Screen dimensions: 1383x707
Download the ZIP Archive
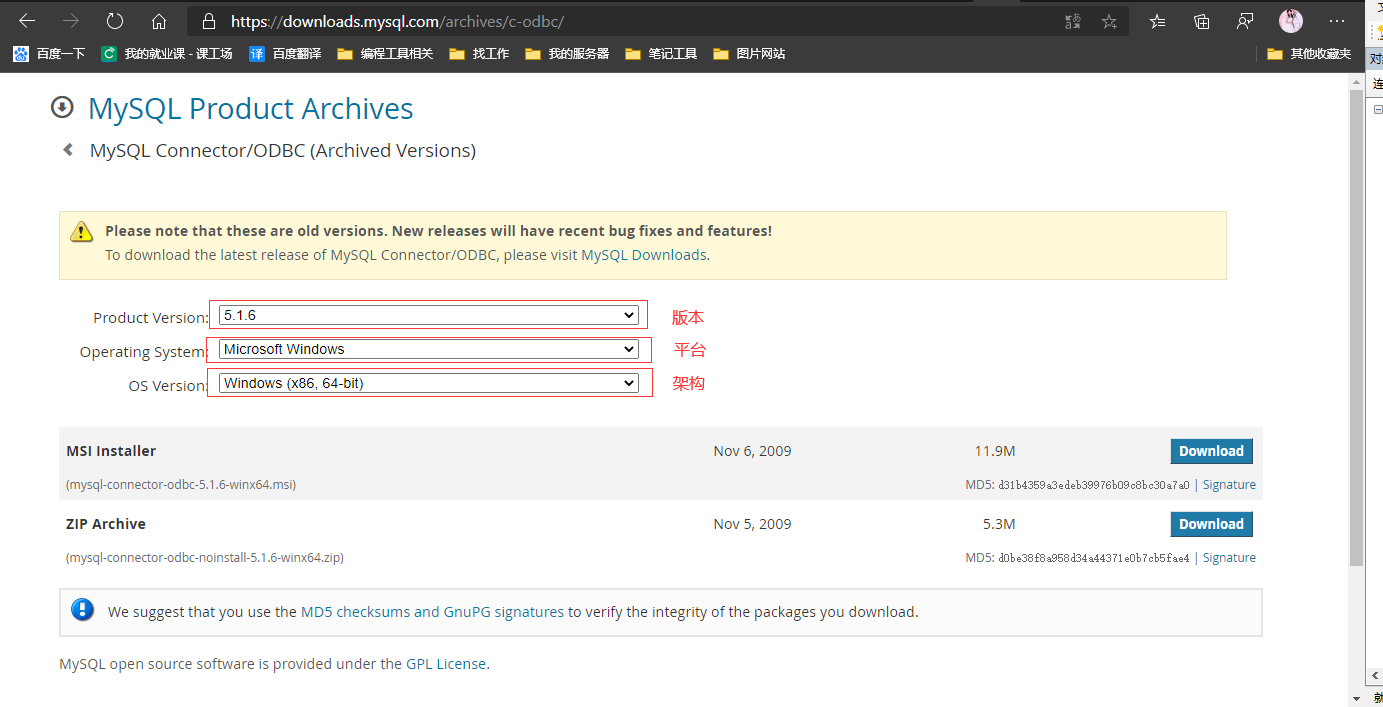(1211, 524)
